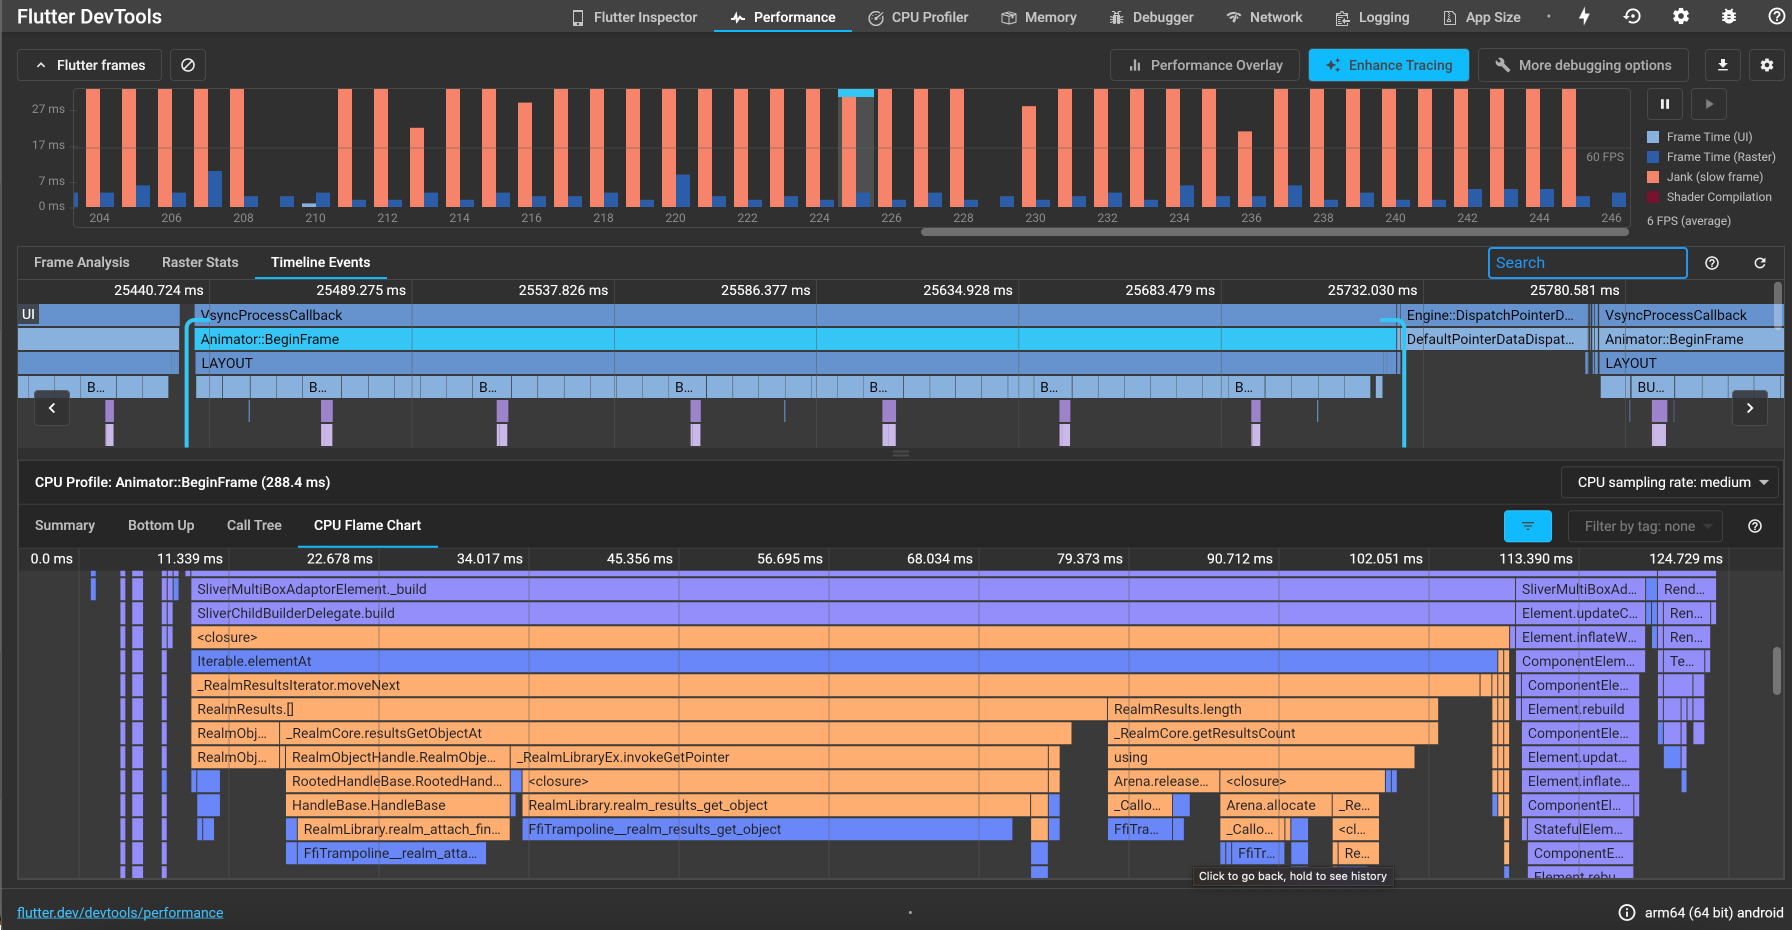Viewport: 1792px width, 930px height.
Task: Open the help question mark in top bar
Action: pos(1777,16)
